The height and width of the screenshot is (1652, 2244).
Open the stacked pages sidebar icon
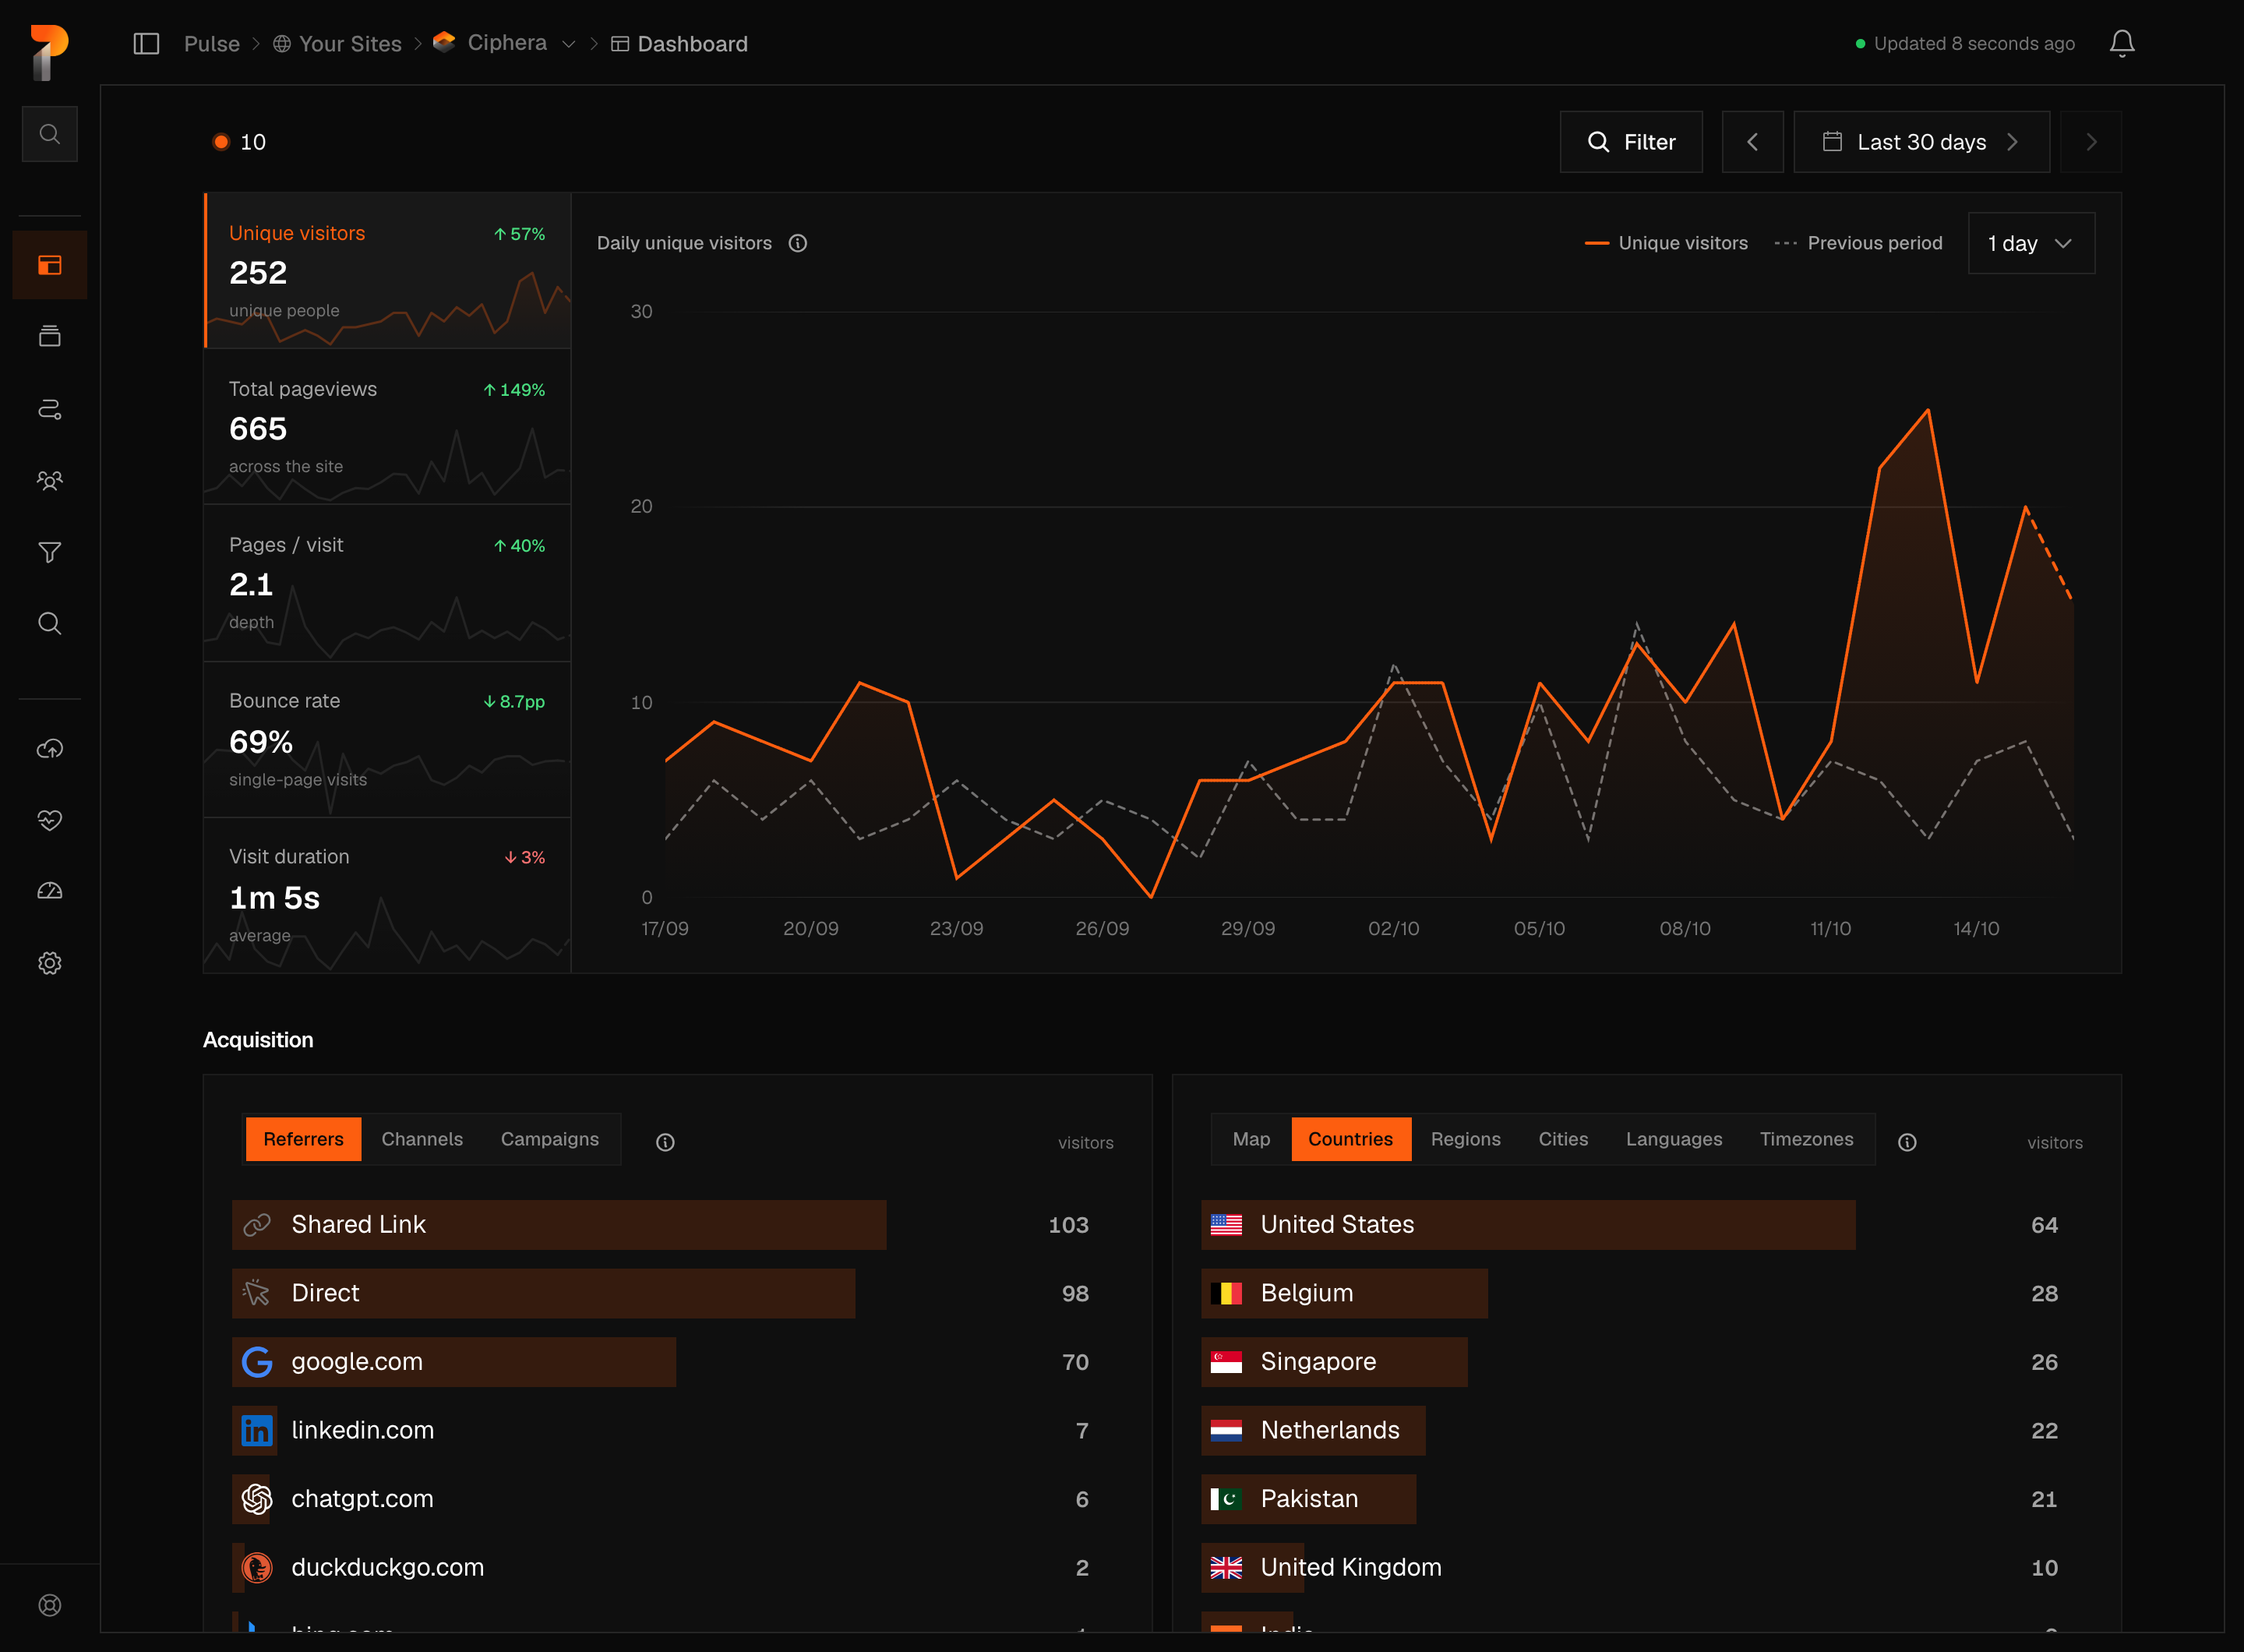[49, 336]
